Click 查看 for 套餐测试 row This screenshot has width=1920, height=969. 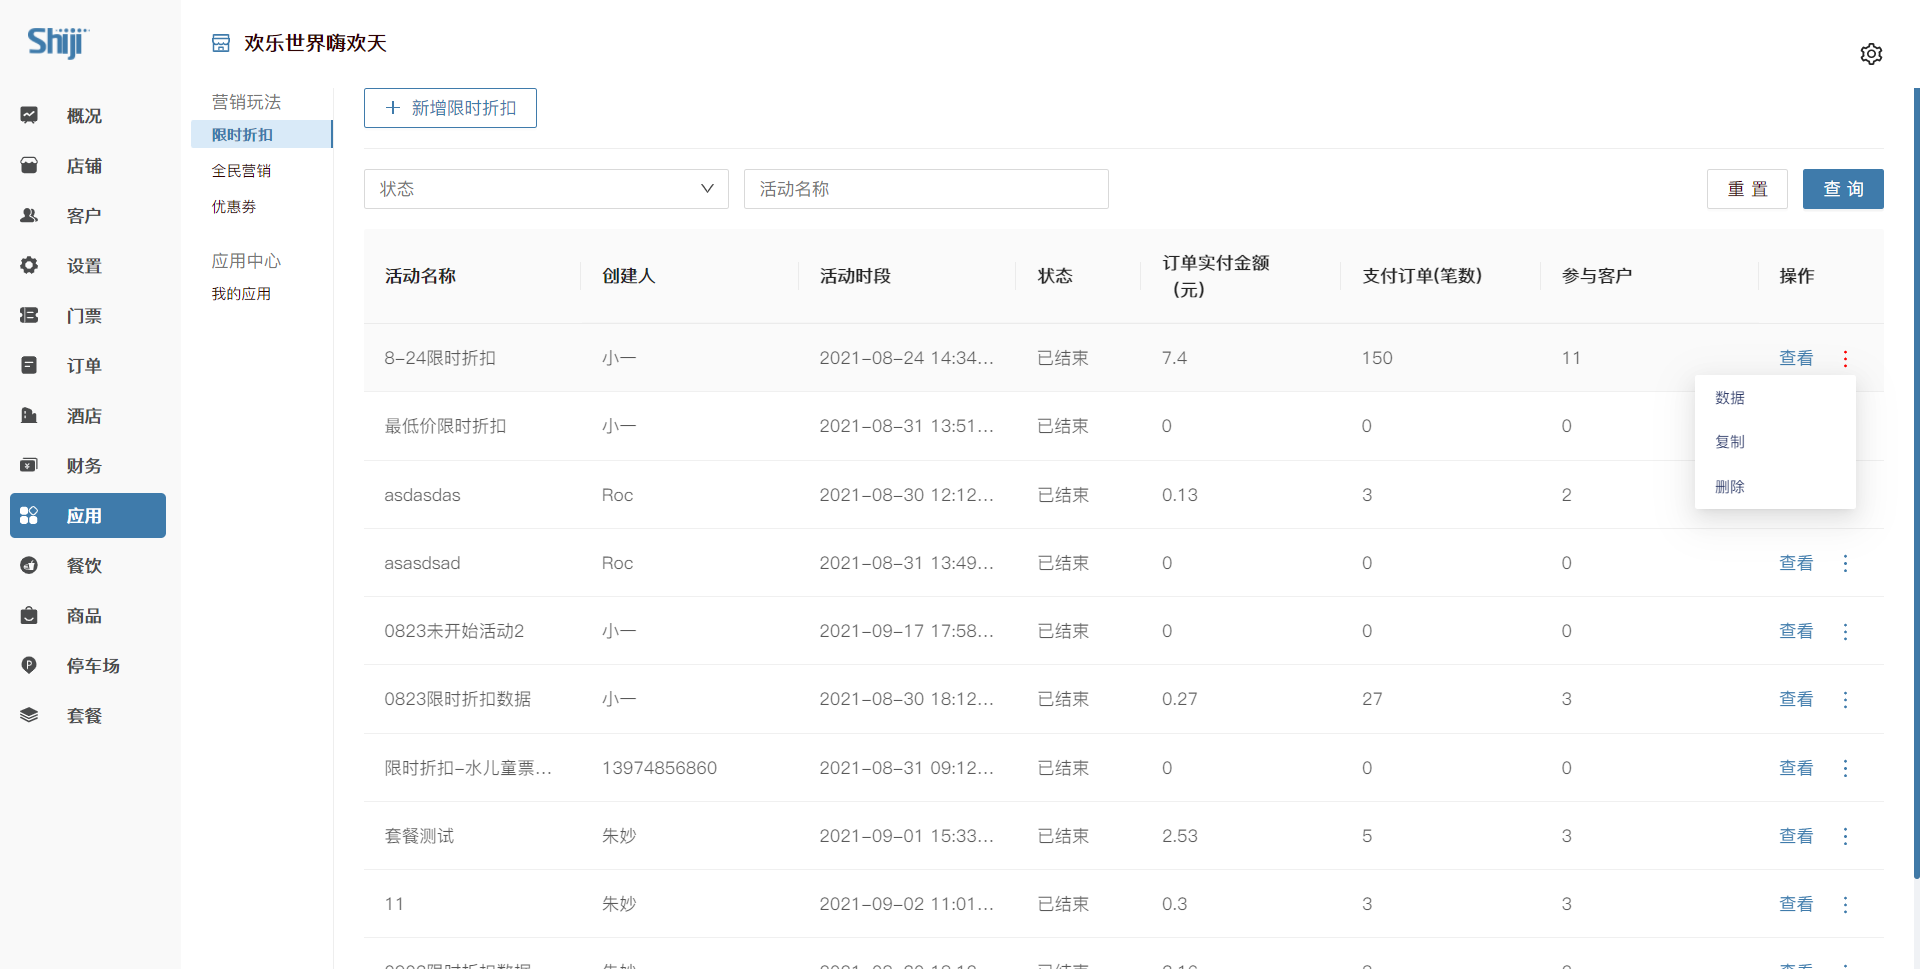pos(1796,836)
